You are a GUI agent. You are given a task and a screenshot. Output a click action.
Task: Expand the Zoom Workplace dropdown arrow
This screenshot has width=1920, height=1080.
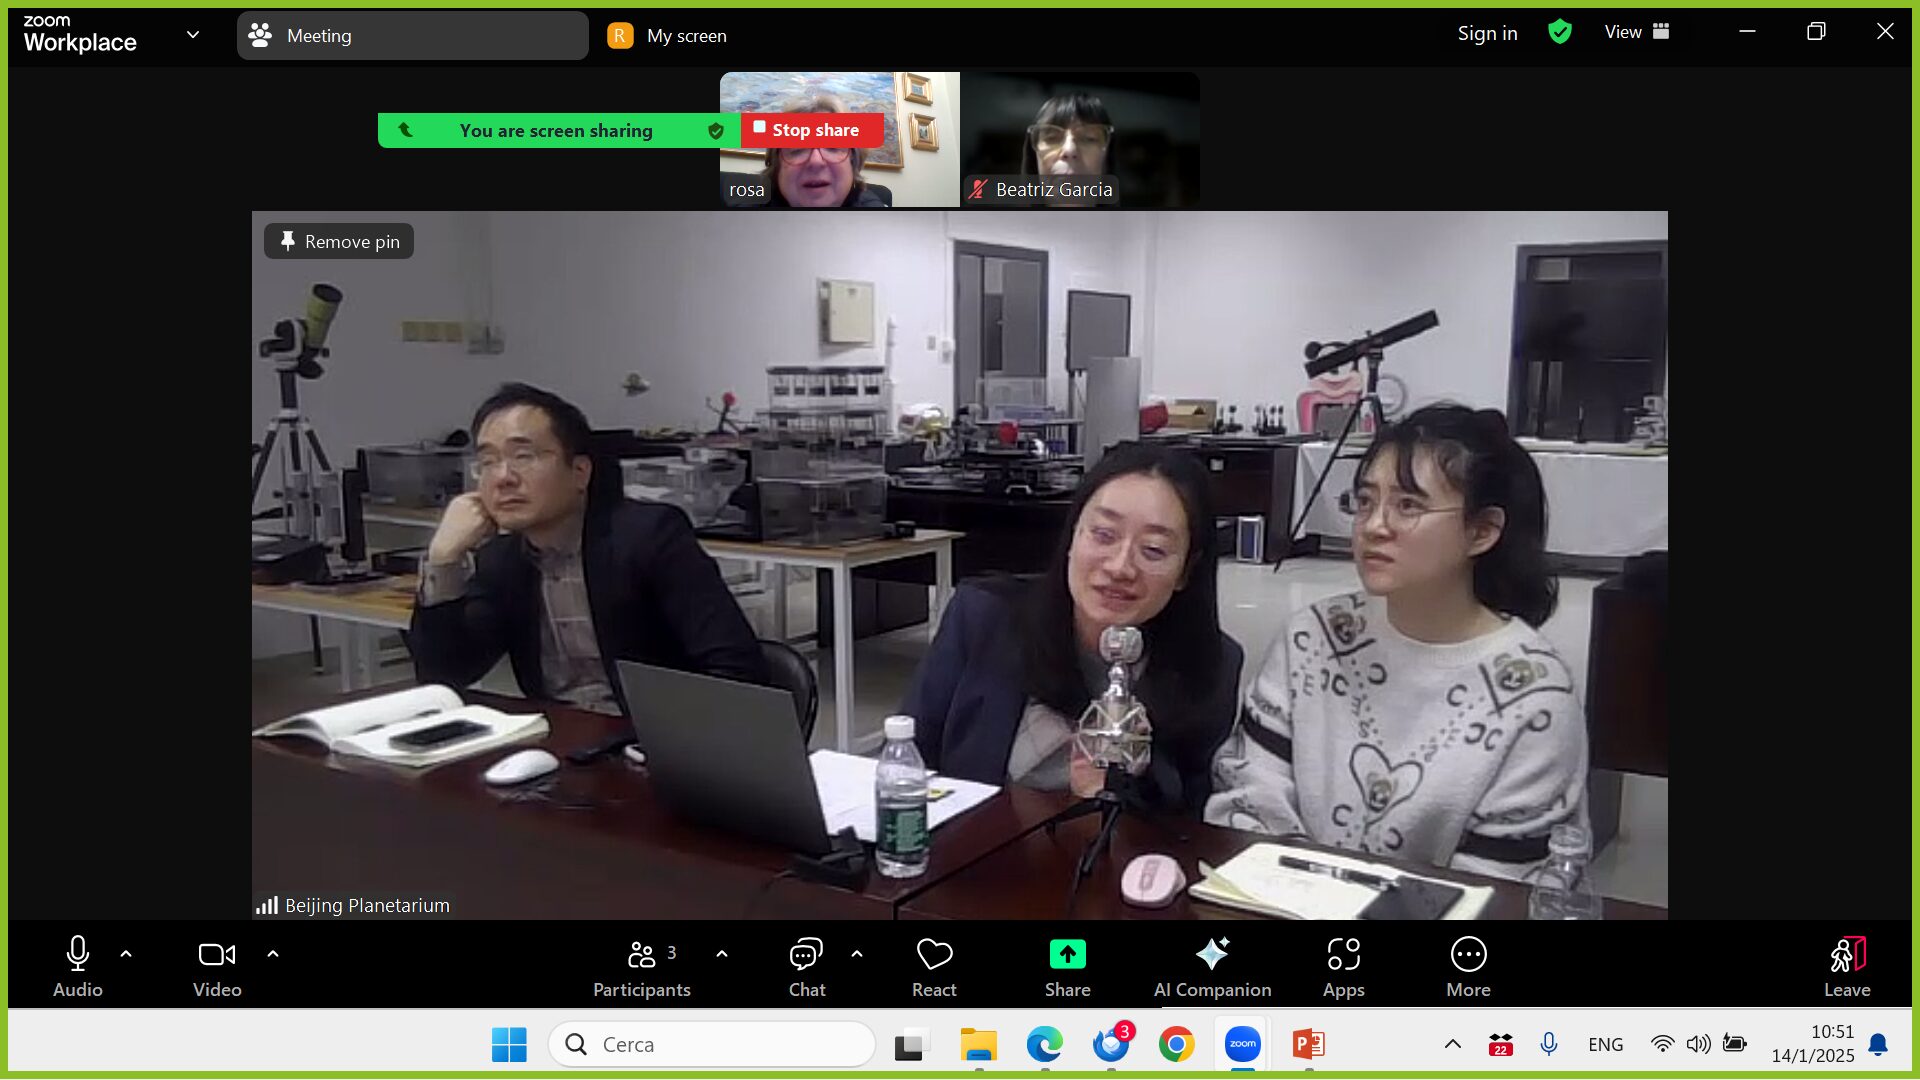pyautogui.click(x=193, y=35)
